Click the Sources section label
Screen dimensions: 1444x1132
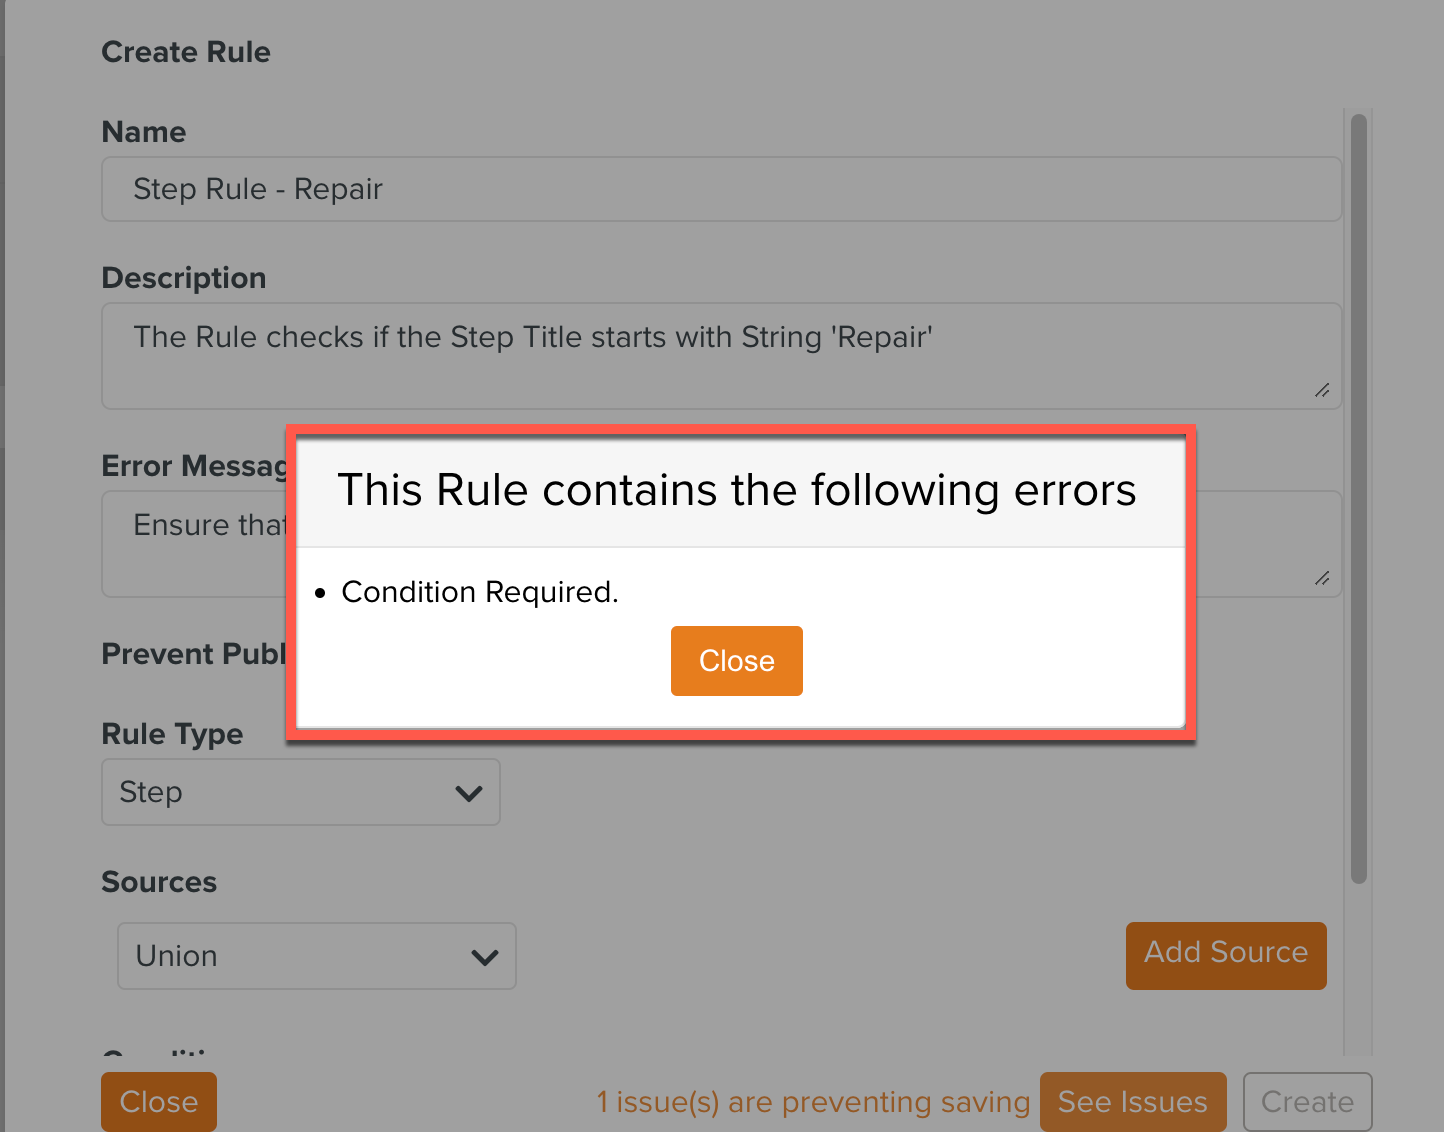tap(159, 882)
